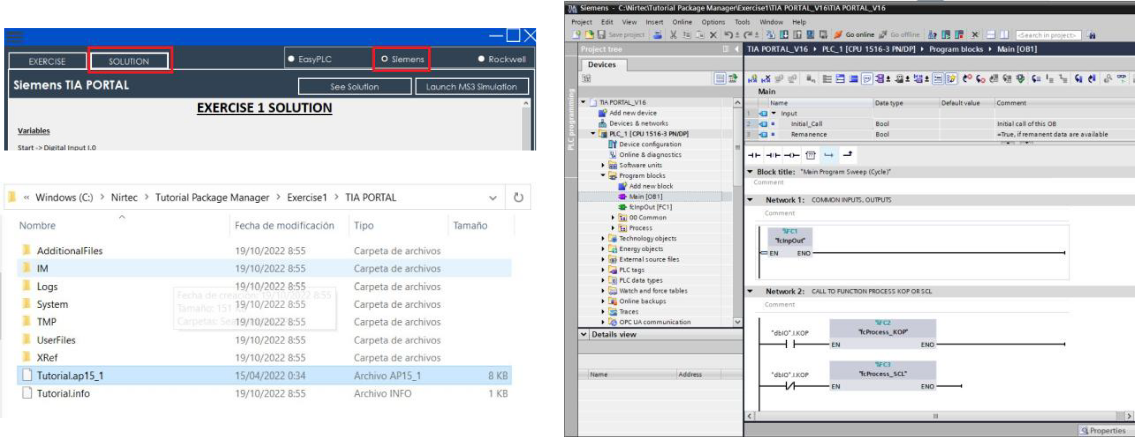This screenshot has width=1135, height=437.
Task: Click the Delete X icon in TIA main toolbar
Action: (x=714, y=35)
